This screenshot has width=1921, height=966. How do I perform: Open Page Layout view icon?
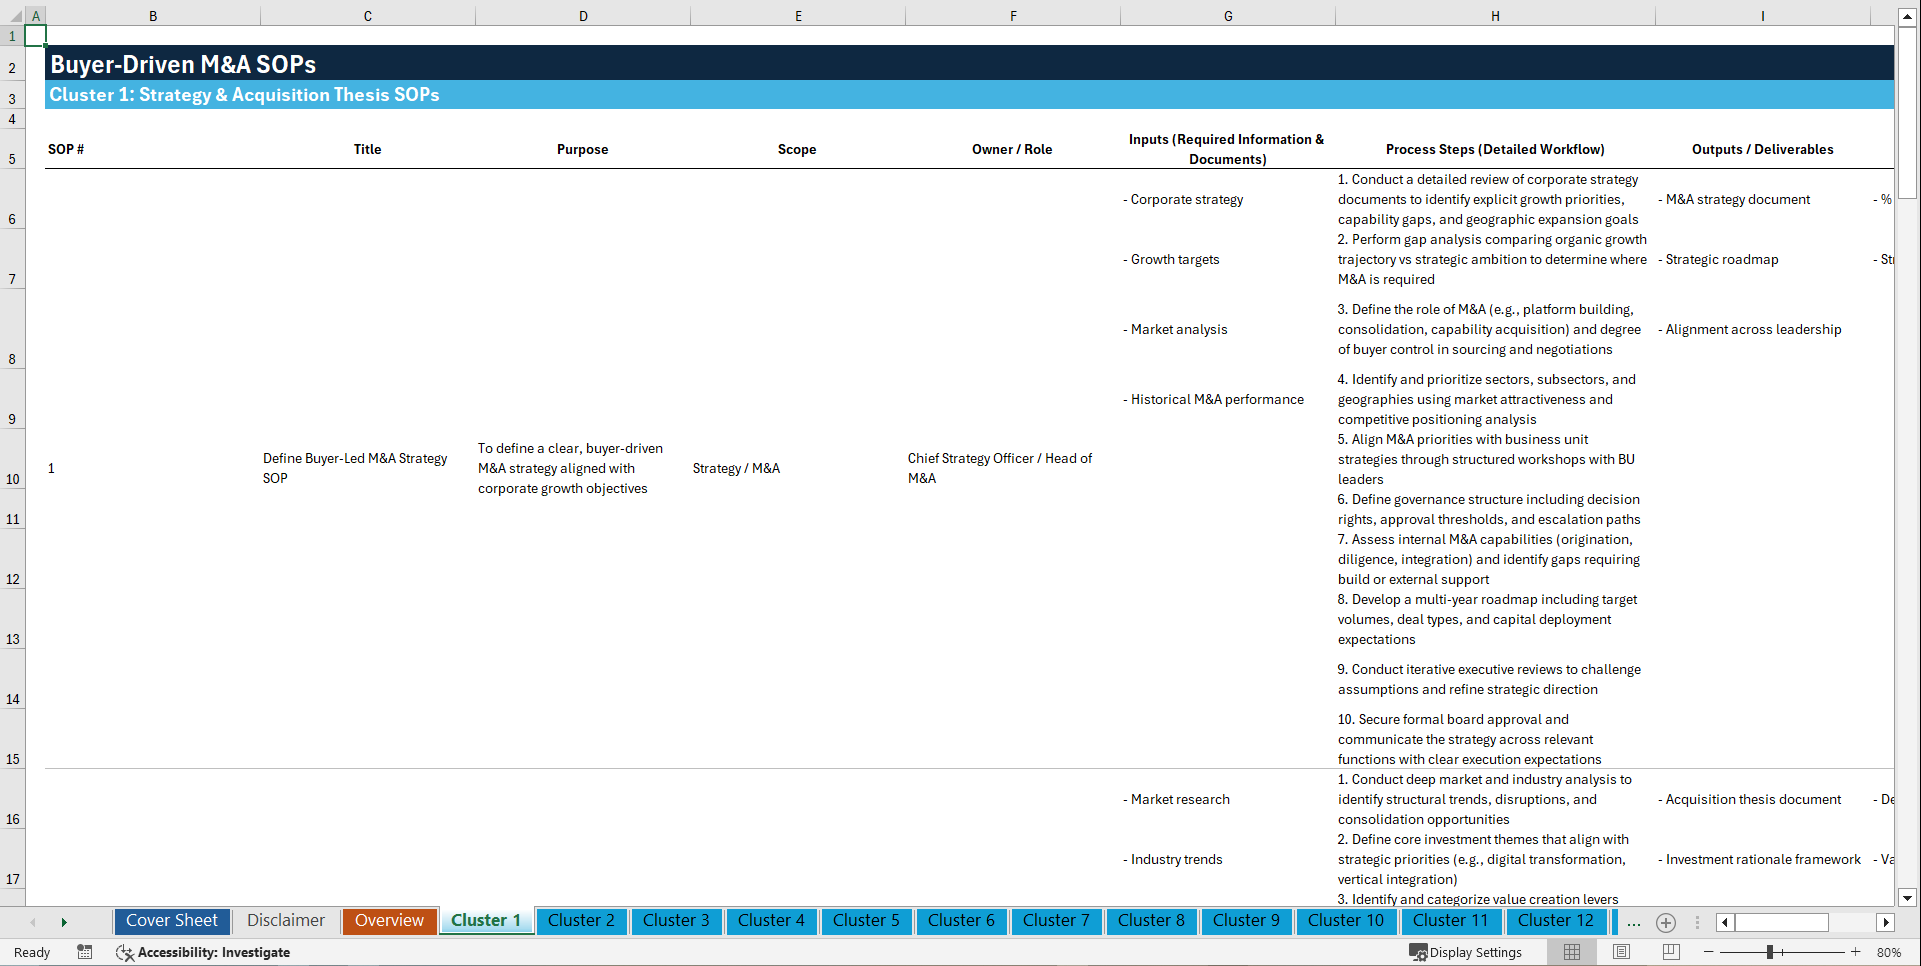pos(1620,952)
